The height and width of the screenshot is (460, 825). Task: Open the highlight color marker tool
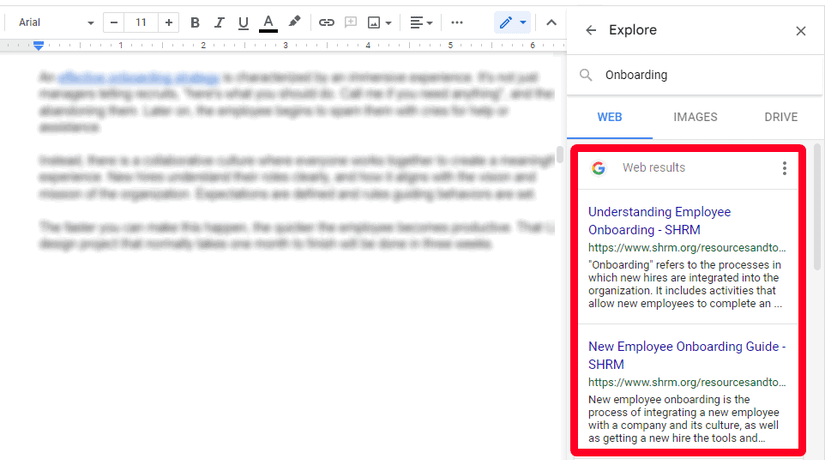click(295, 22)
